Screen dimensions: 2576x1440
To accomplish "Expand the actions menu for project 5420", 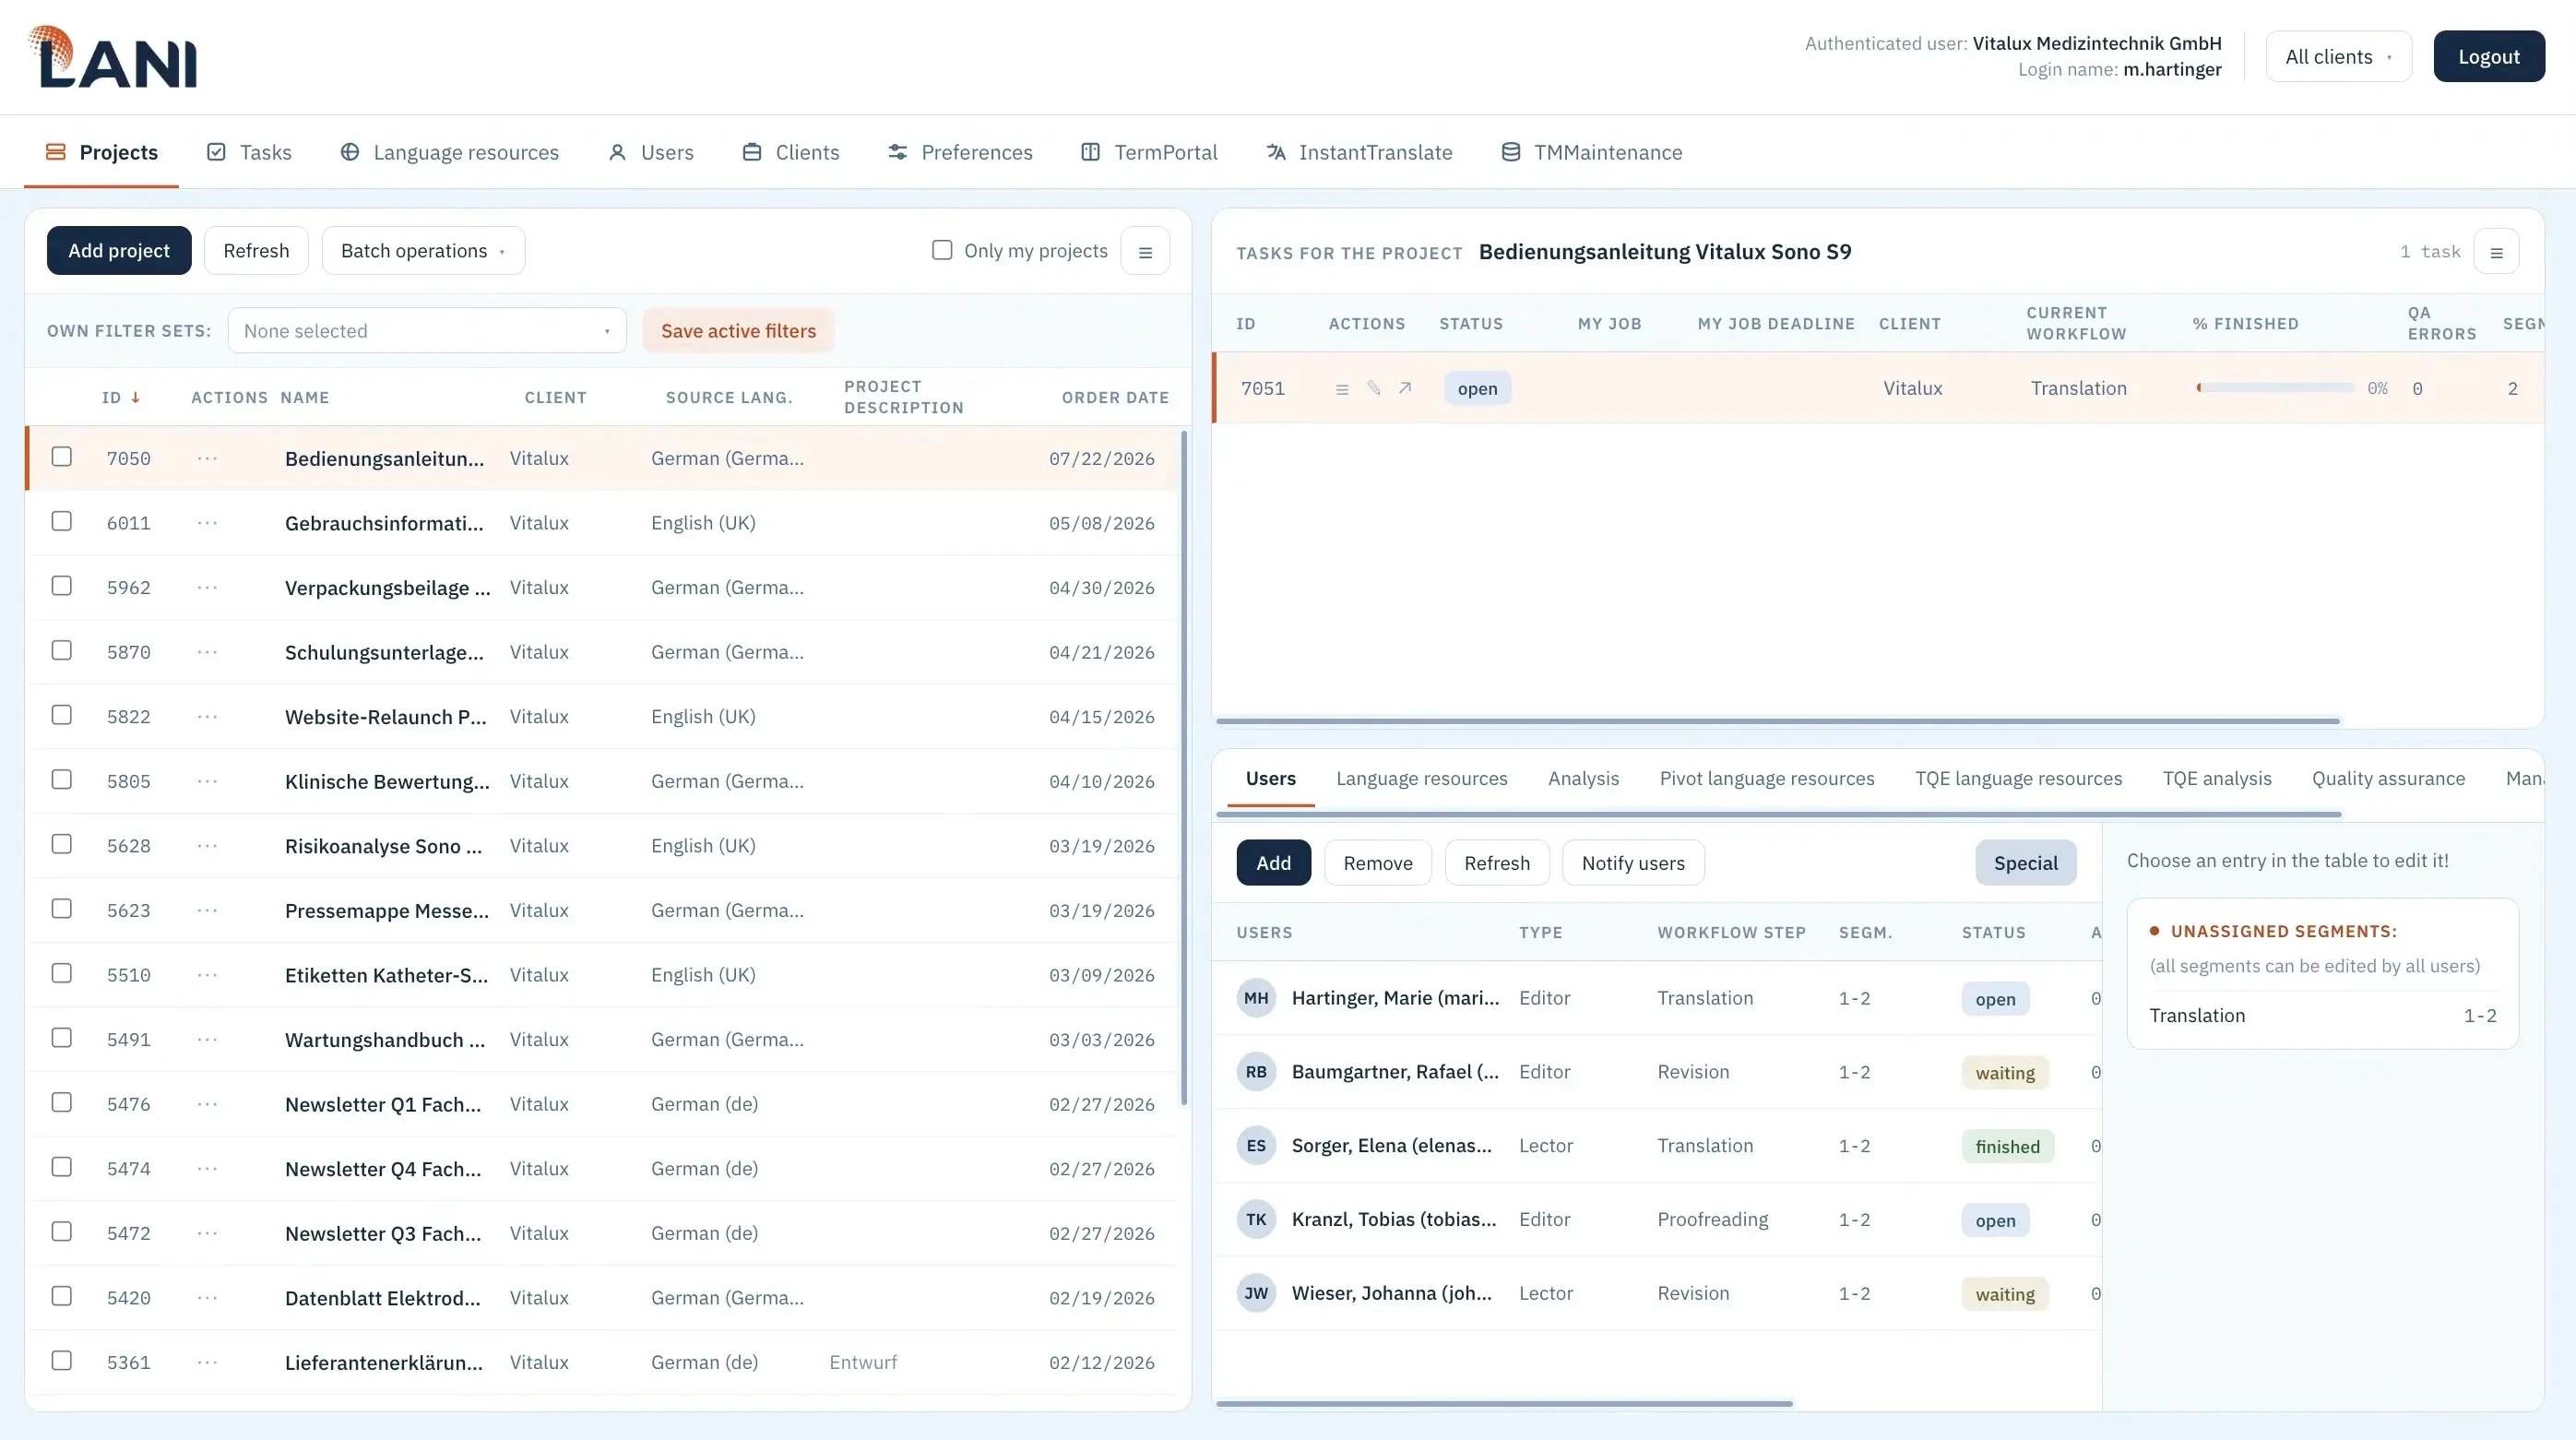I will pos(207,1298).
